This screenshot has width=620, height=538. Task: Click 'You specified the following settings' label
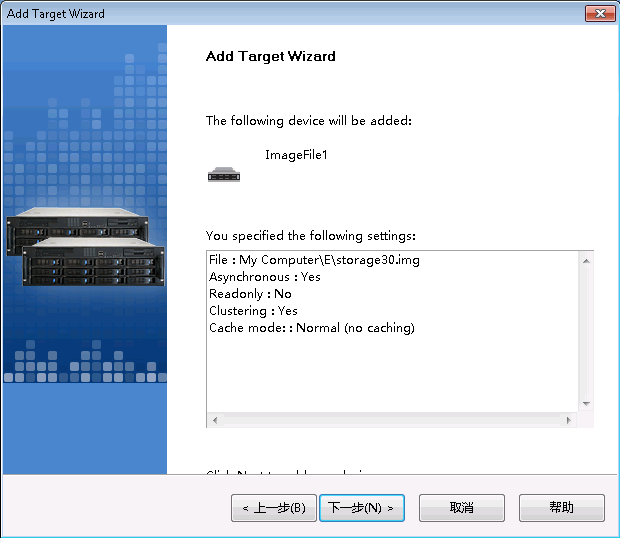310,236
